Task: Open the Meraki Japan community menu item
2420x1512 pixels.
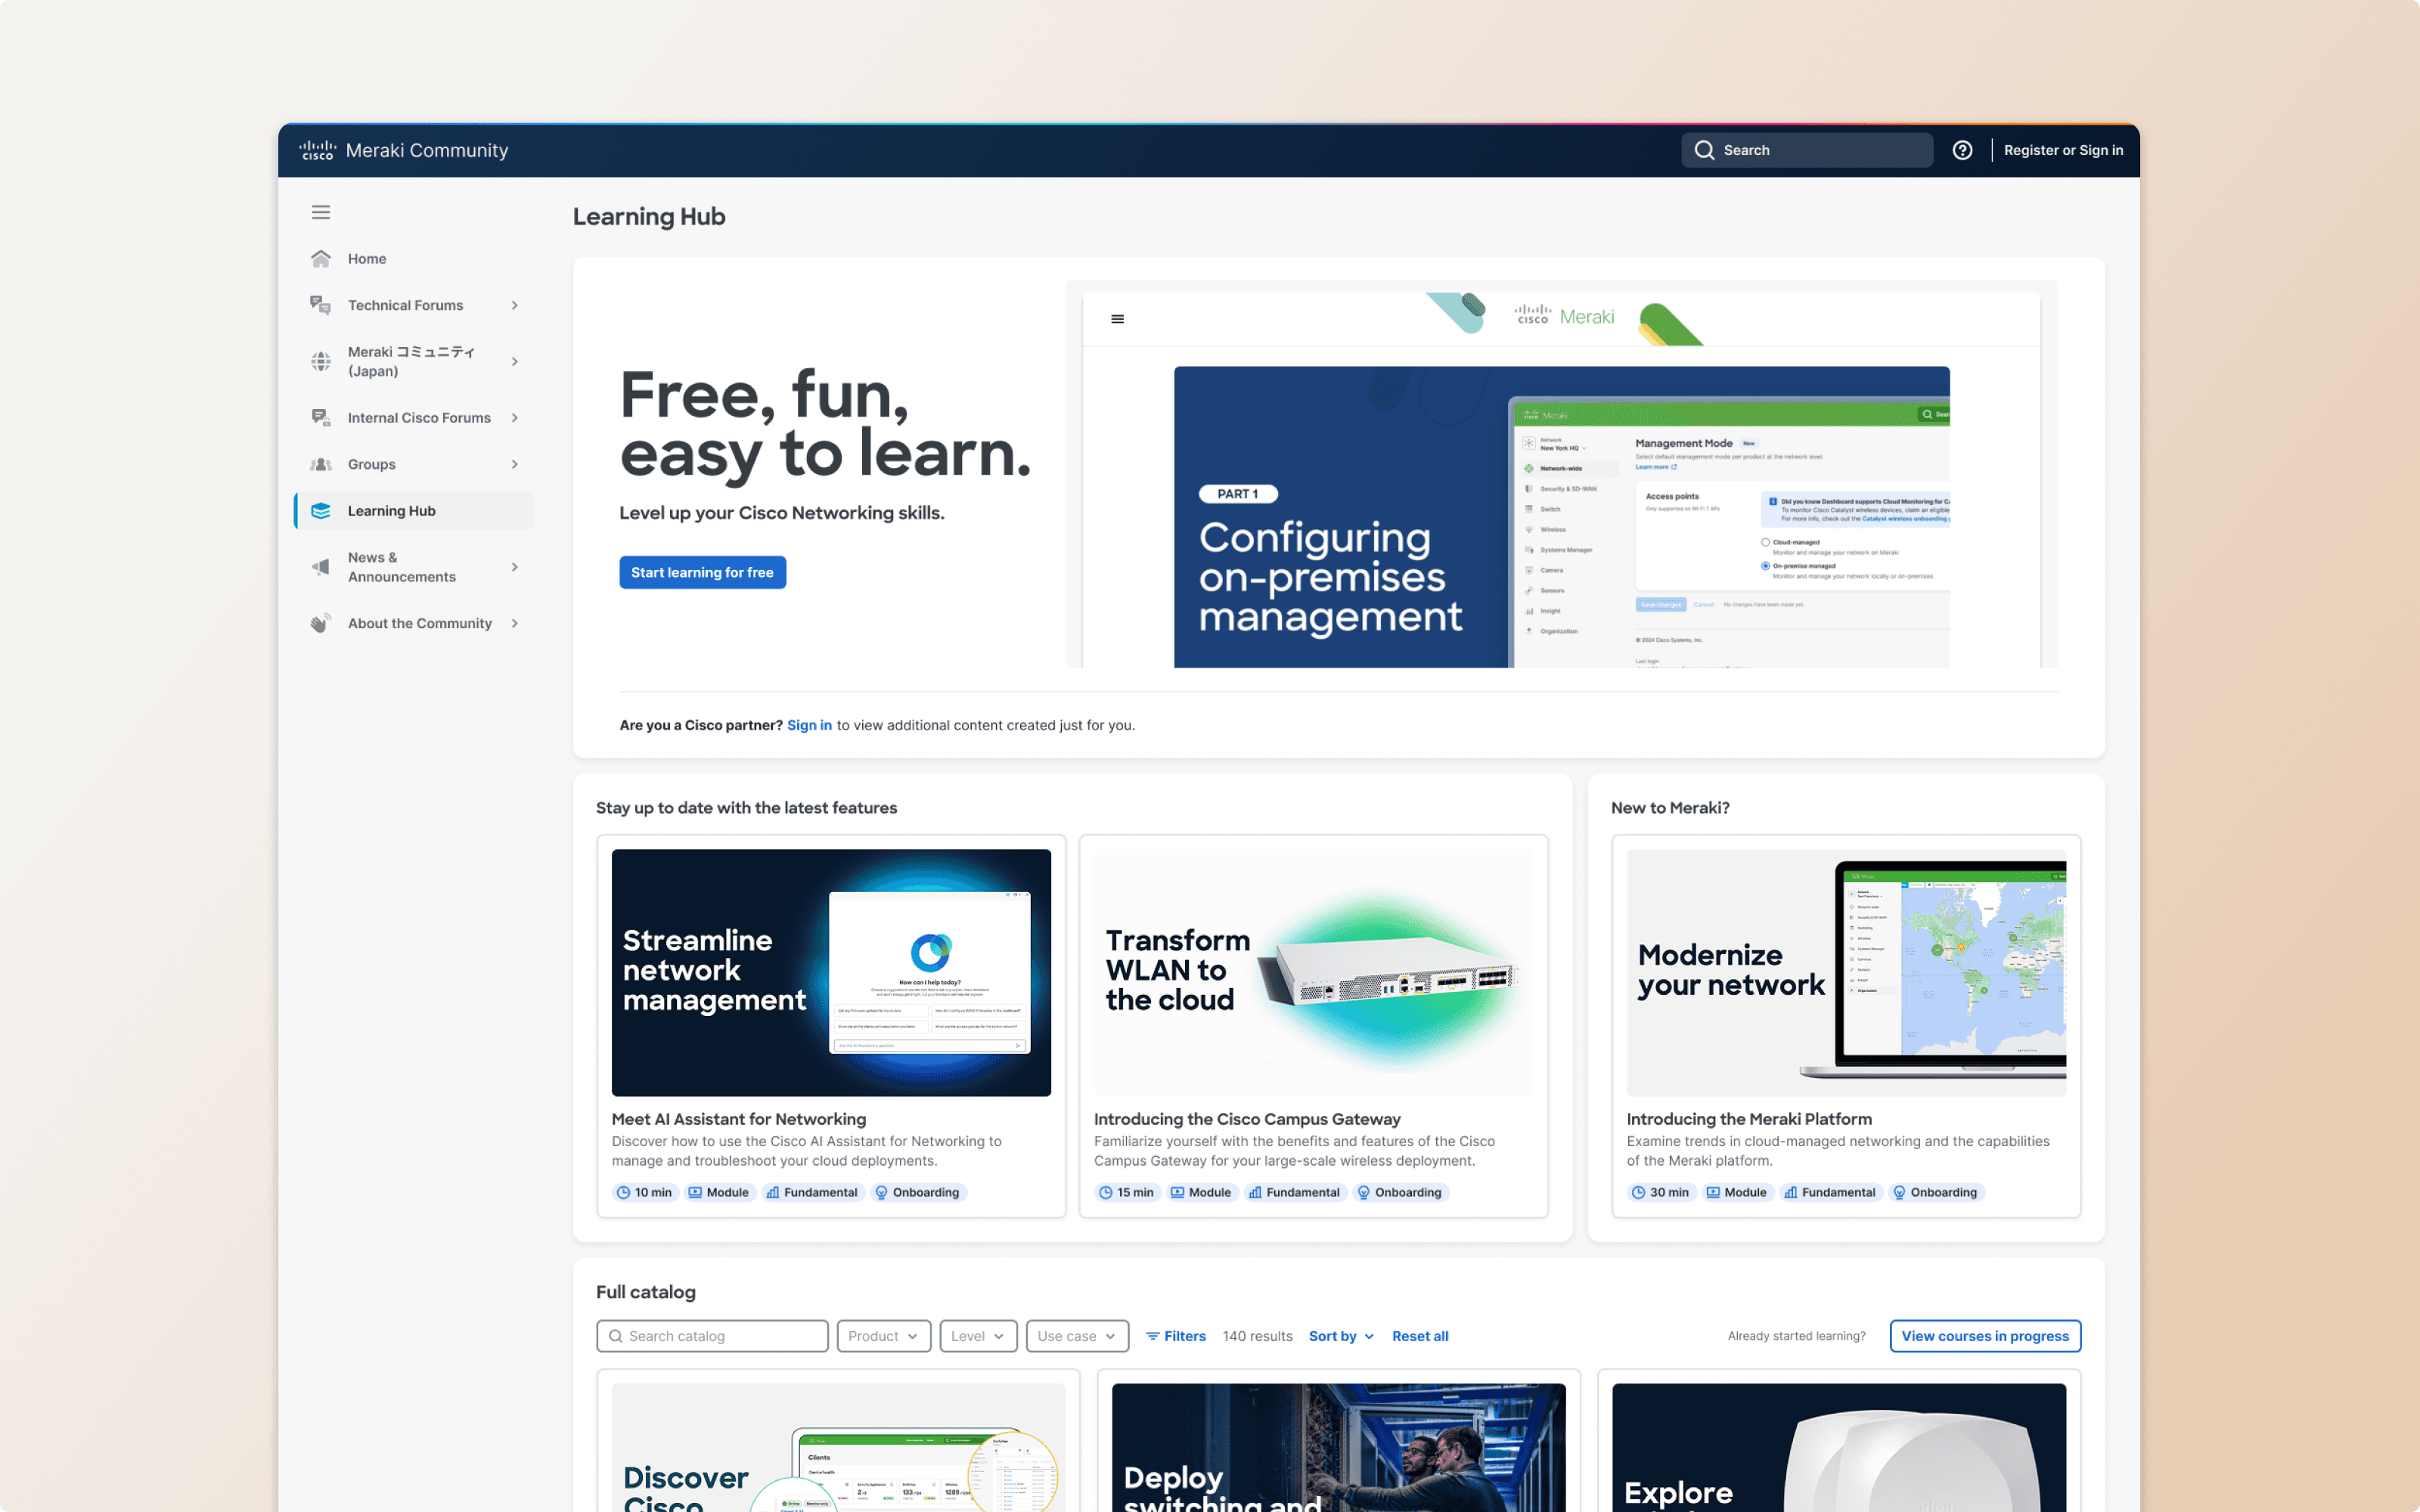Action: point(411,361)
